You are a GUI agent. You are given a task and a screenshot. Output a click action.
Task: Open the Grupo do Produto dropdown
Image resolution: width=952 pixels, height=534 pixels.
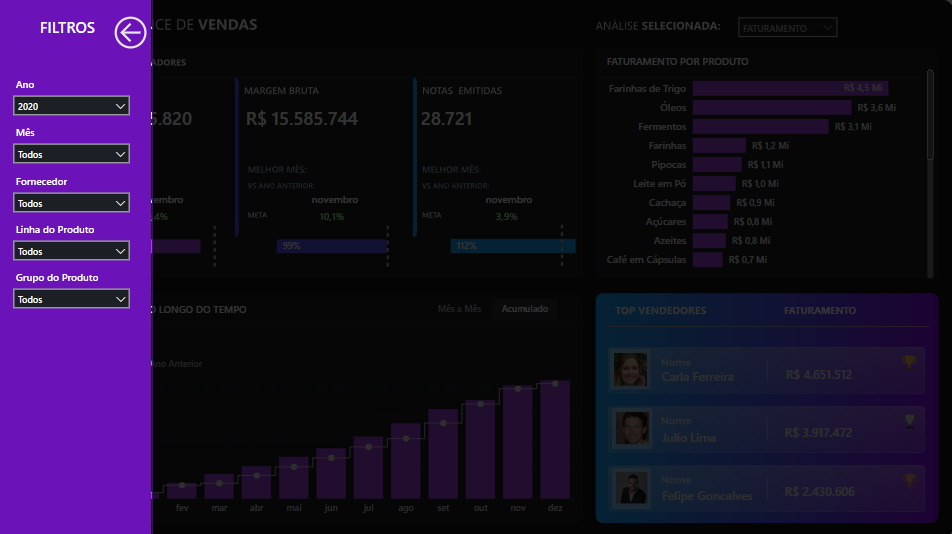(x=72, y=299)
